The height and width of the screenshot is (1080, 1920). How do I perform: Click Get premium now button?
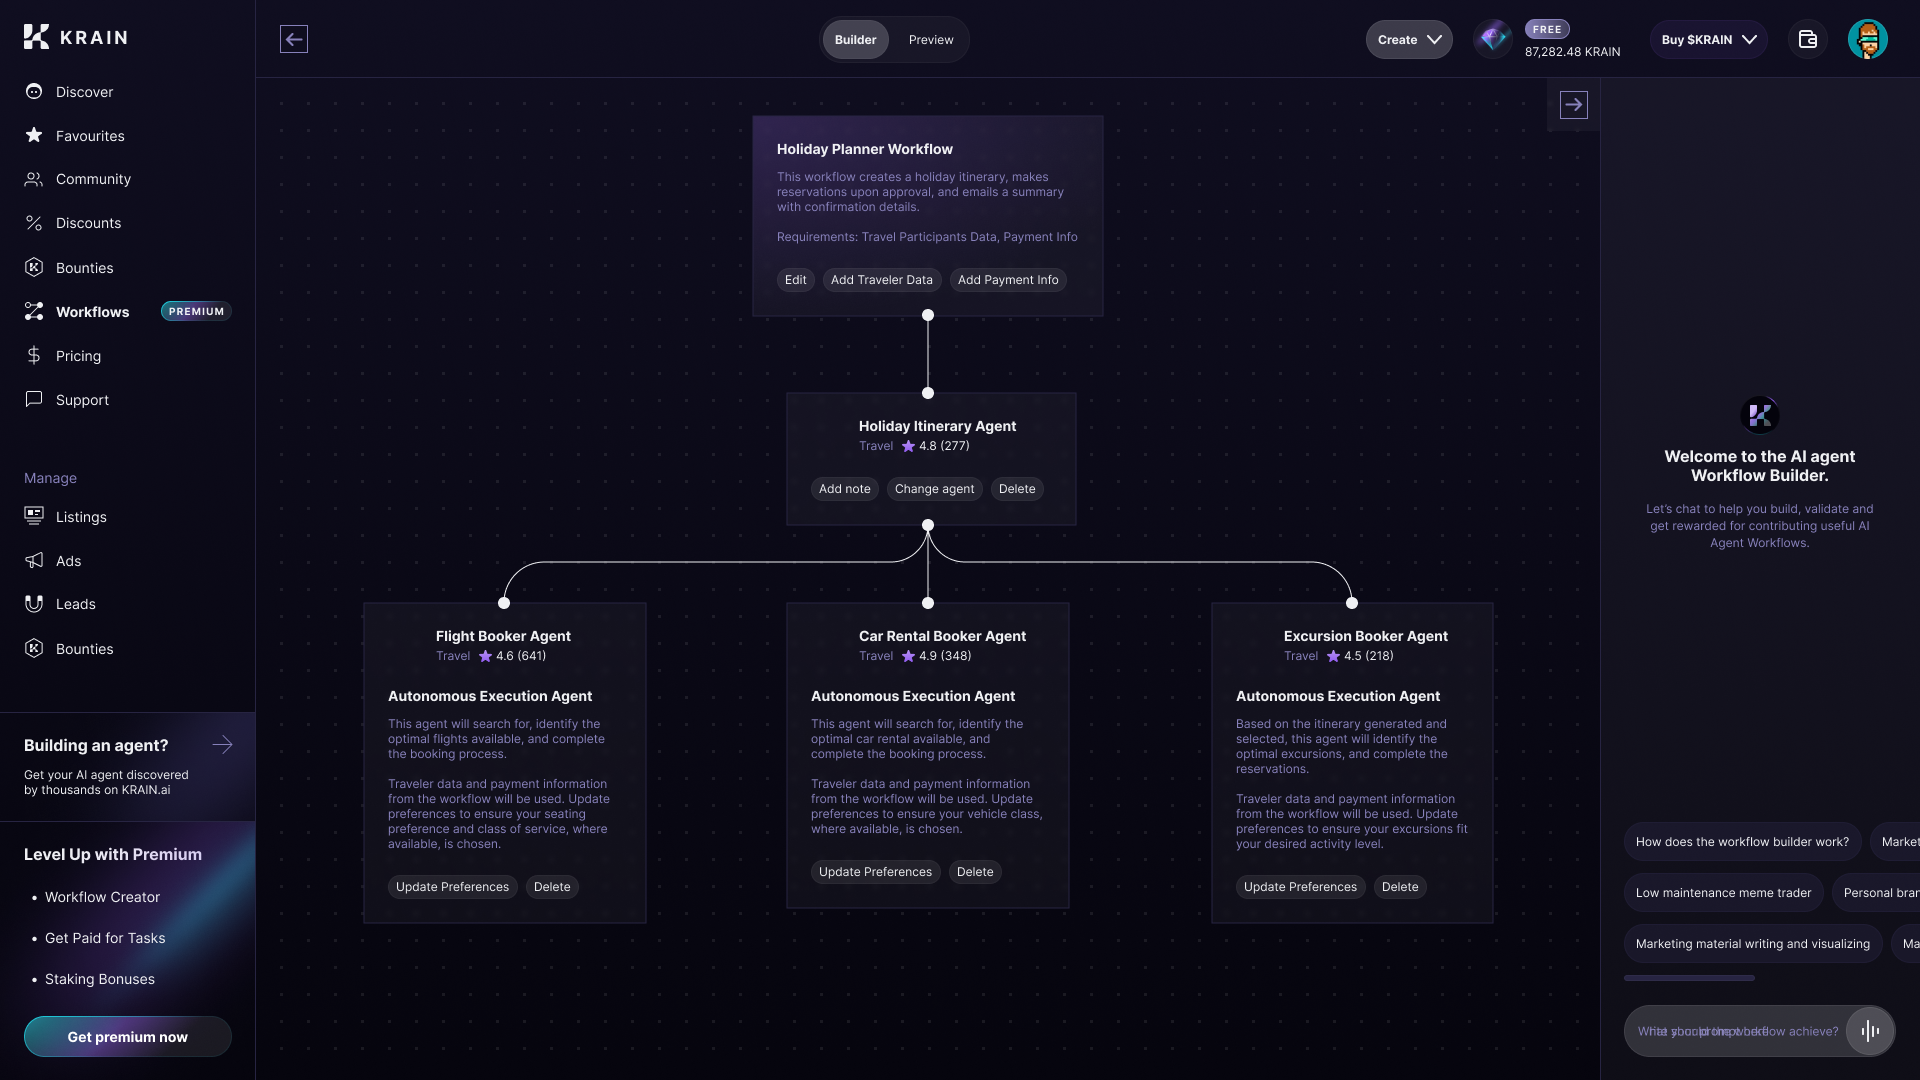127,1037
